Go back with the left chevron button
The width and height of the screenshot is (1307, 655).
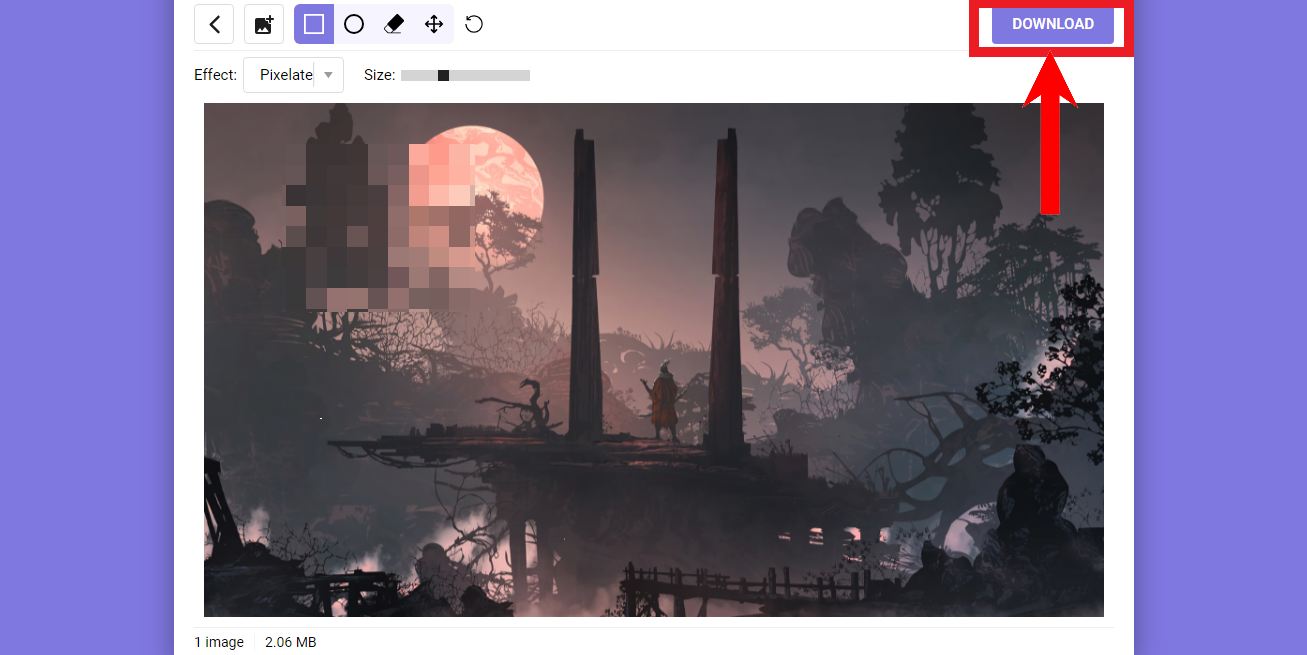click(214, 24)
